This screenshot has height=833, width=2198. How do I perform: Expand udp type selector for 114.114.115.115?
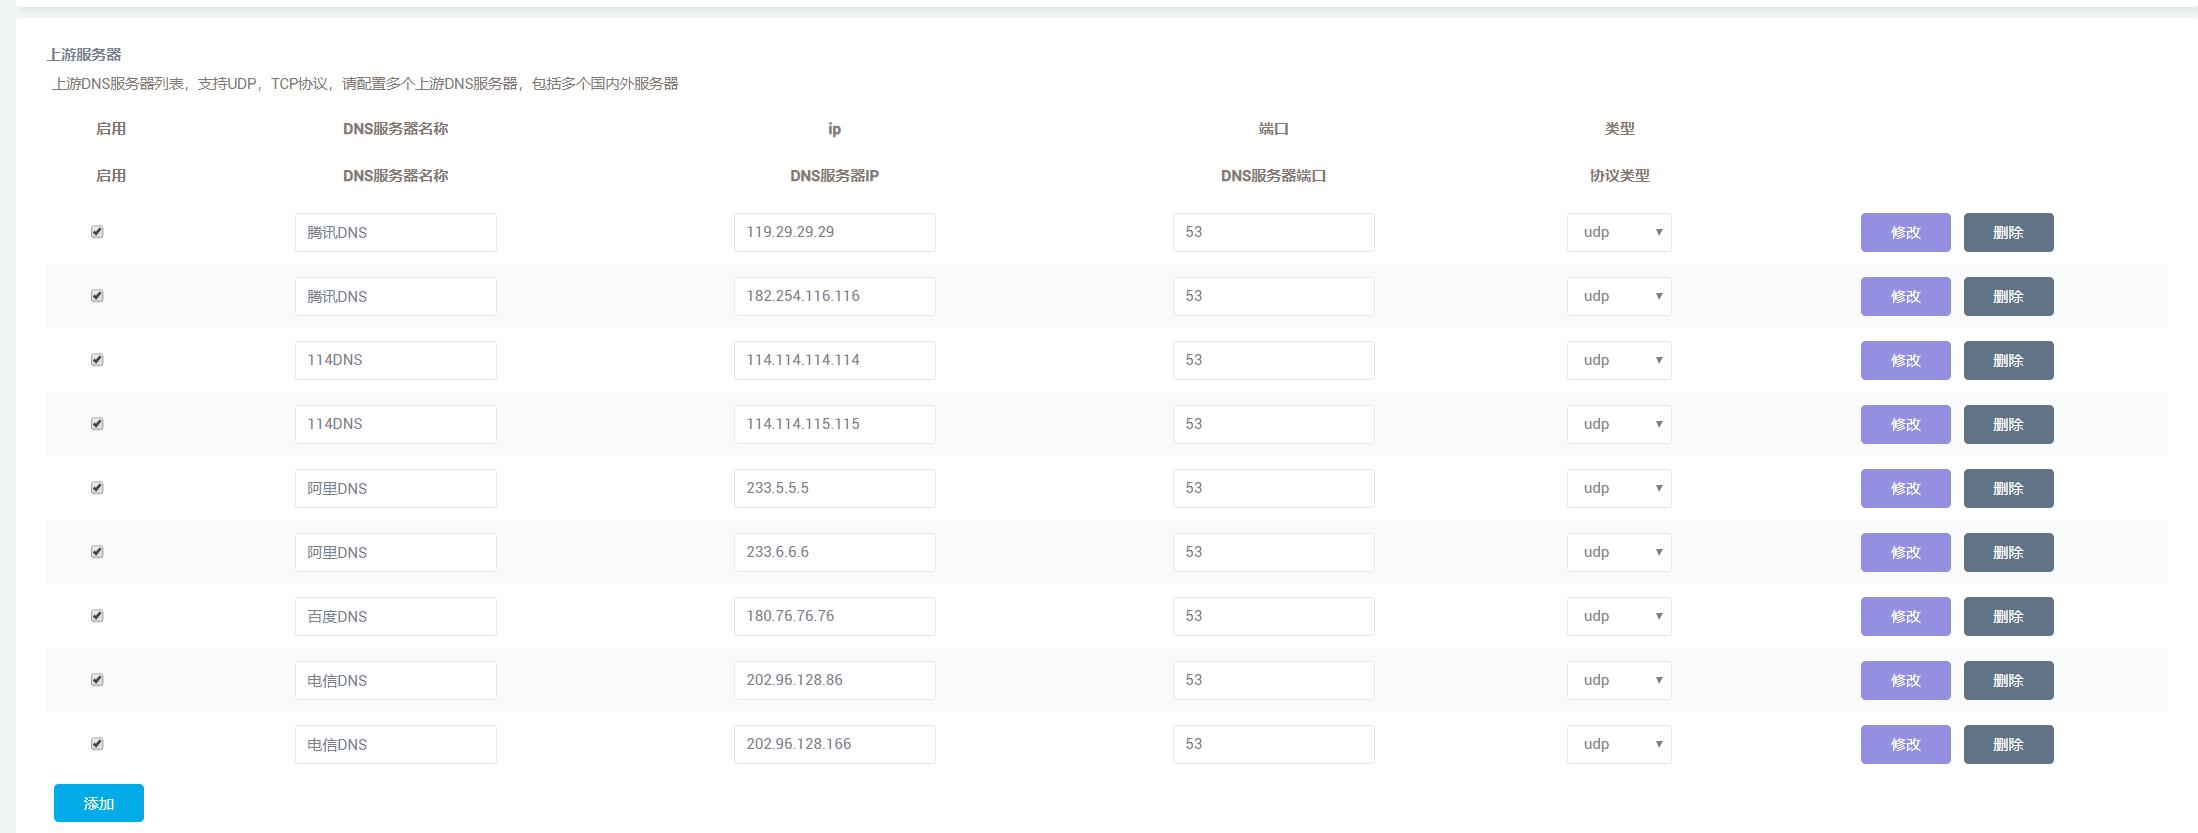coord(1619,424)
